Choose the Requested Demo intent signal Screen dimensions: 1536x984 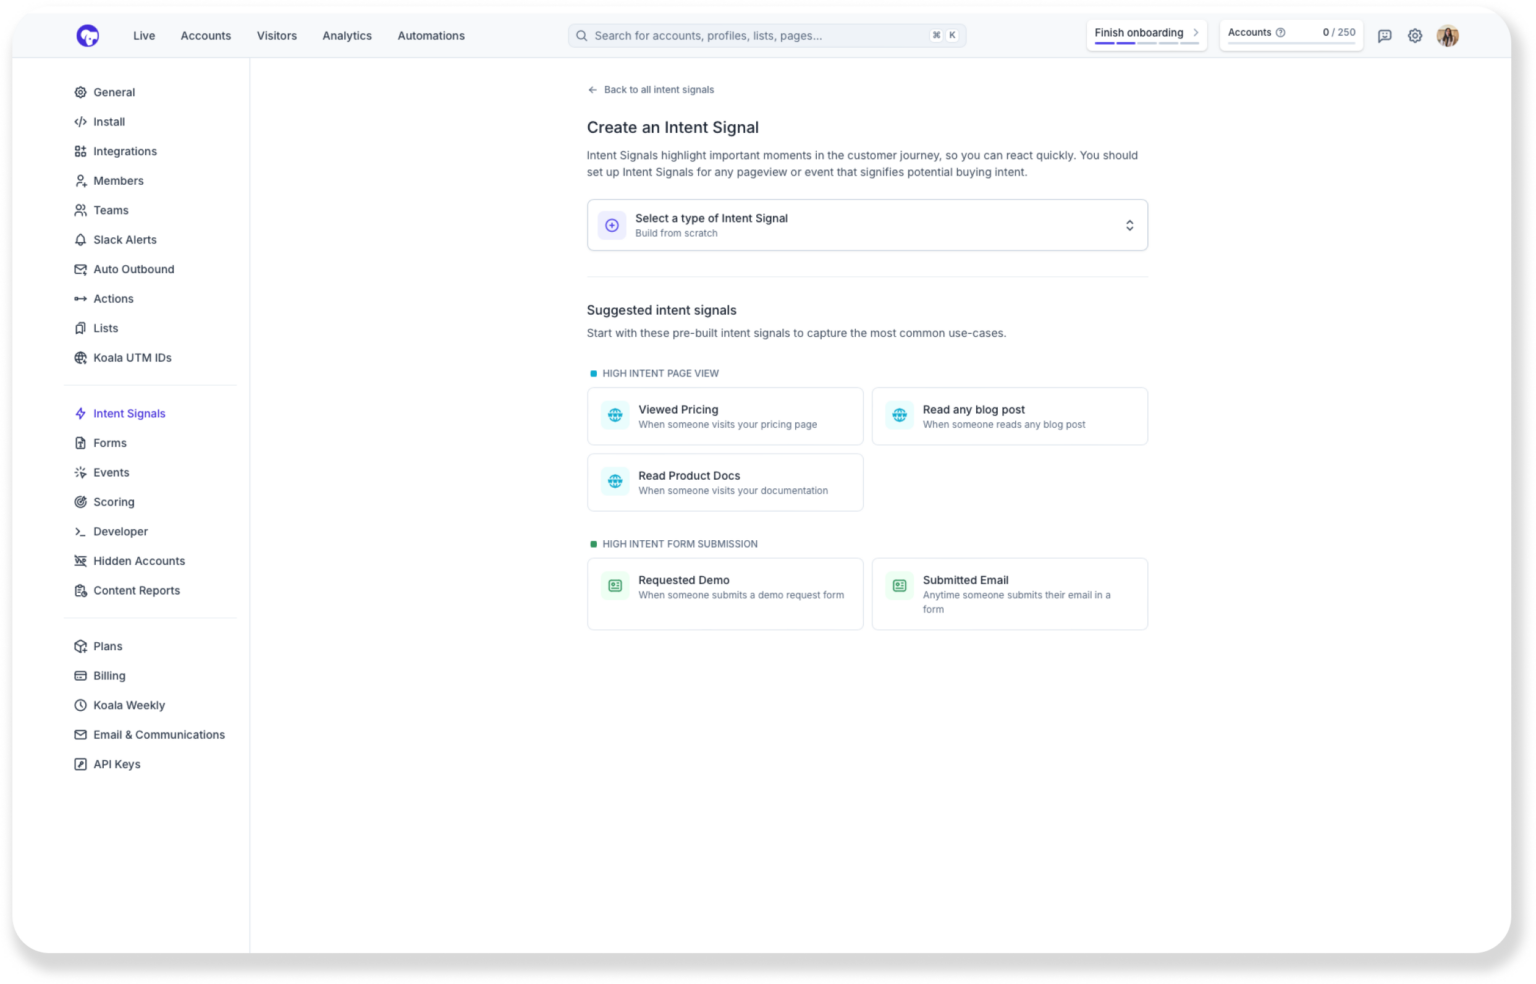point(725,593)
